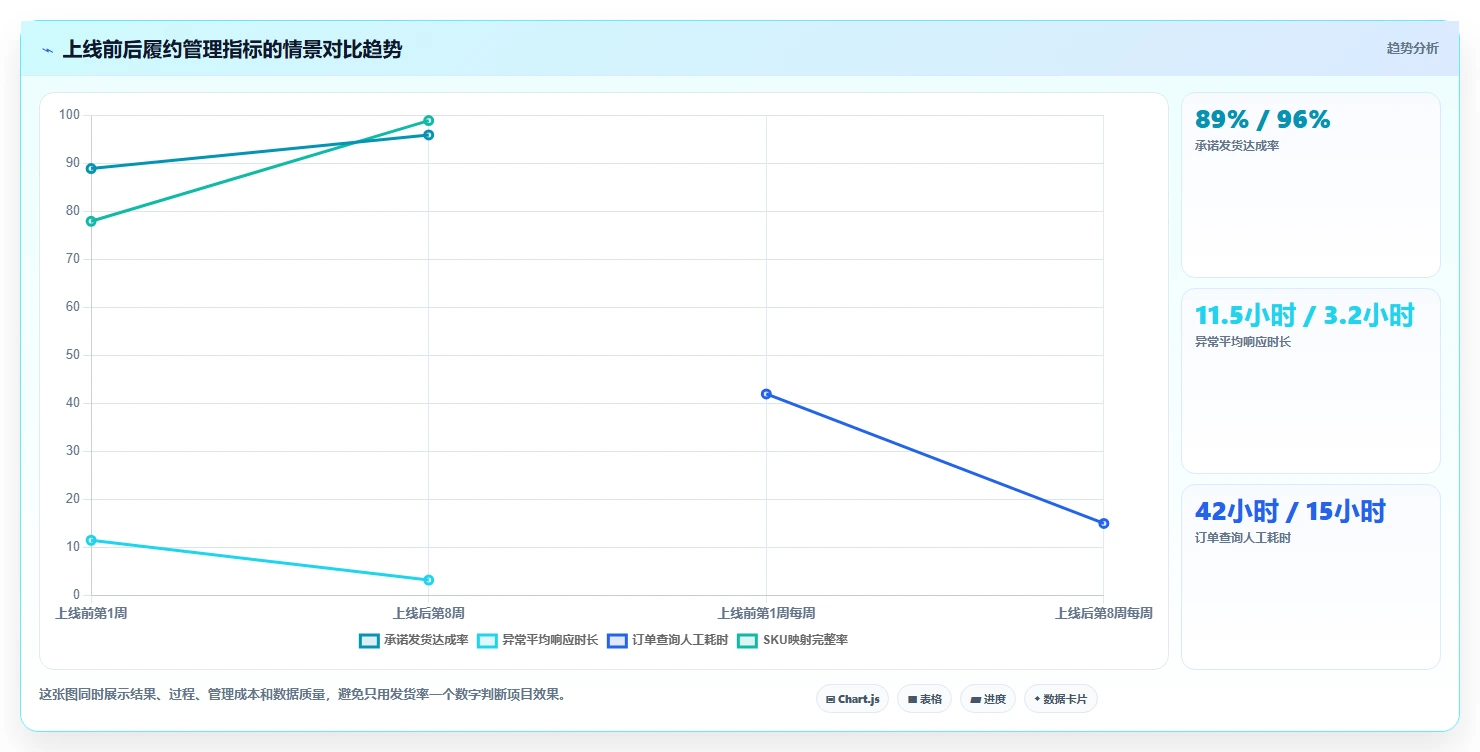
Task: Click the 异常平均响应时长 point at 11.5
Action: 91,540
